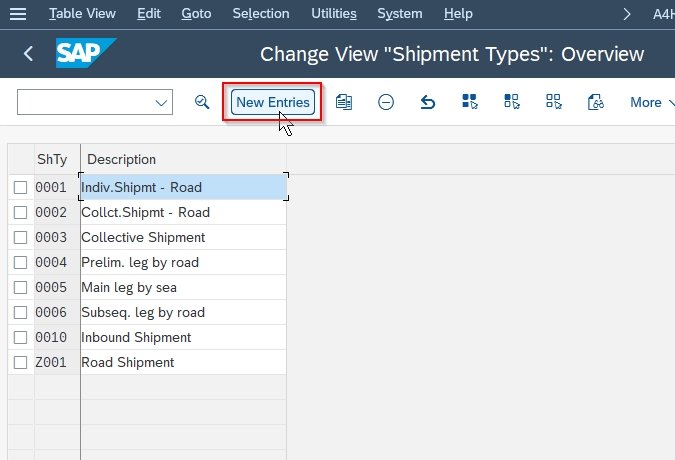Select the 'Prelim. leg by road' cell

pos(183,262)
